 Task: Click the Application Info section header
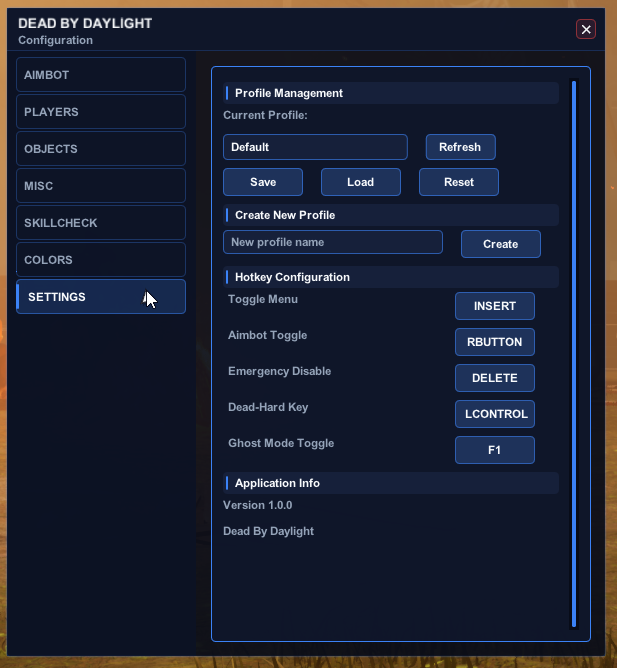(x=391, y=483)
